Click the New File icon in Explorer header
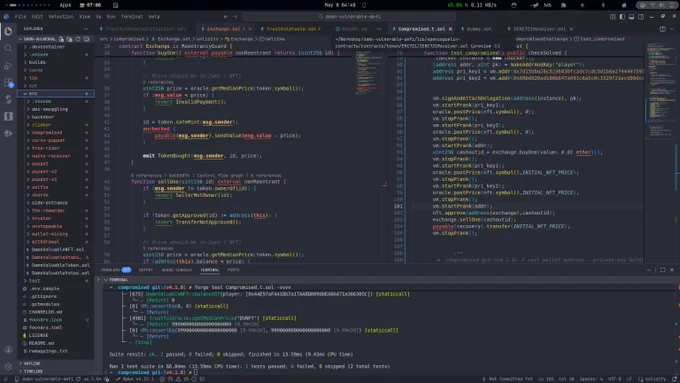 click(x=62, y=39)
